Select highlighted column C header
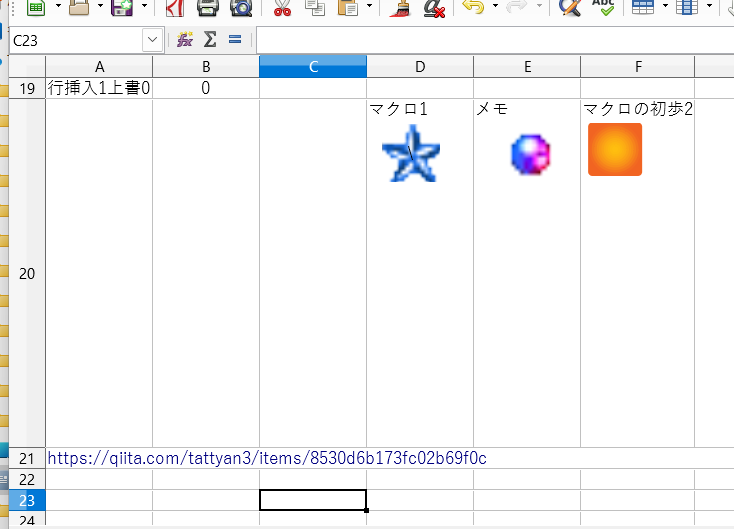This screenshot has width=734, height=529. tap(313, 66)
